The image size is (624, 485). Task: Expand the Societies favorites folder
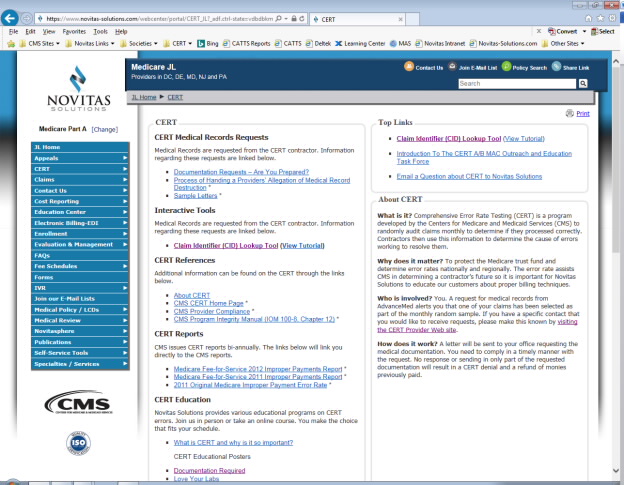point(139,43)
